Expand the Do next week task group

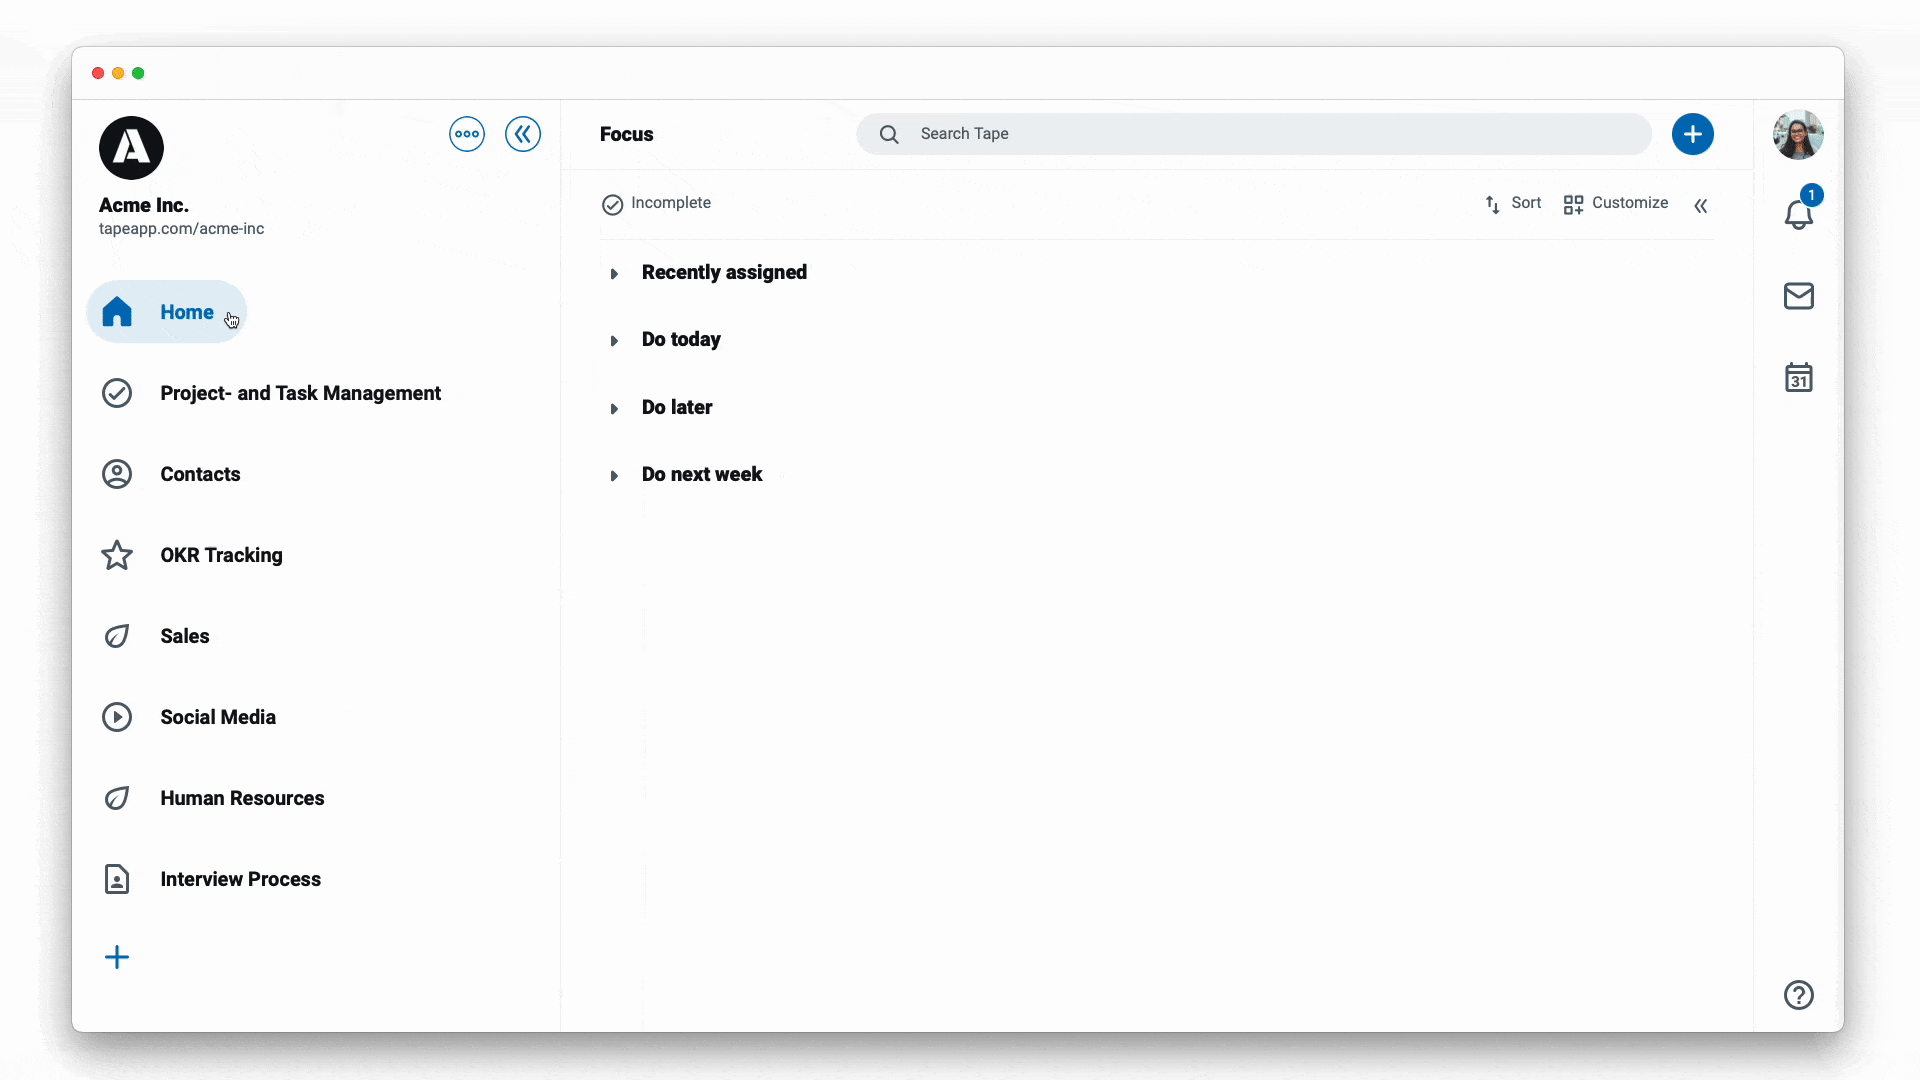(615, 475)
